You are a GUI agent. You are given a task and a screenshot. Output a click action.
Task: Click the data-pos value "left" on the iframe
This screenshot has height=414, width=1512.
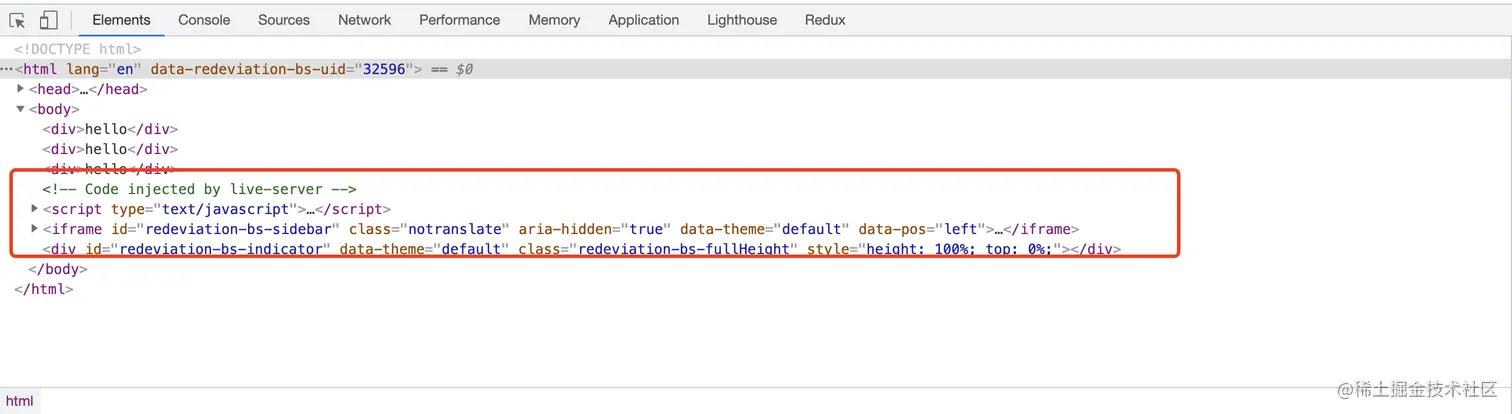[x=963, y=229]
